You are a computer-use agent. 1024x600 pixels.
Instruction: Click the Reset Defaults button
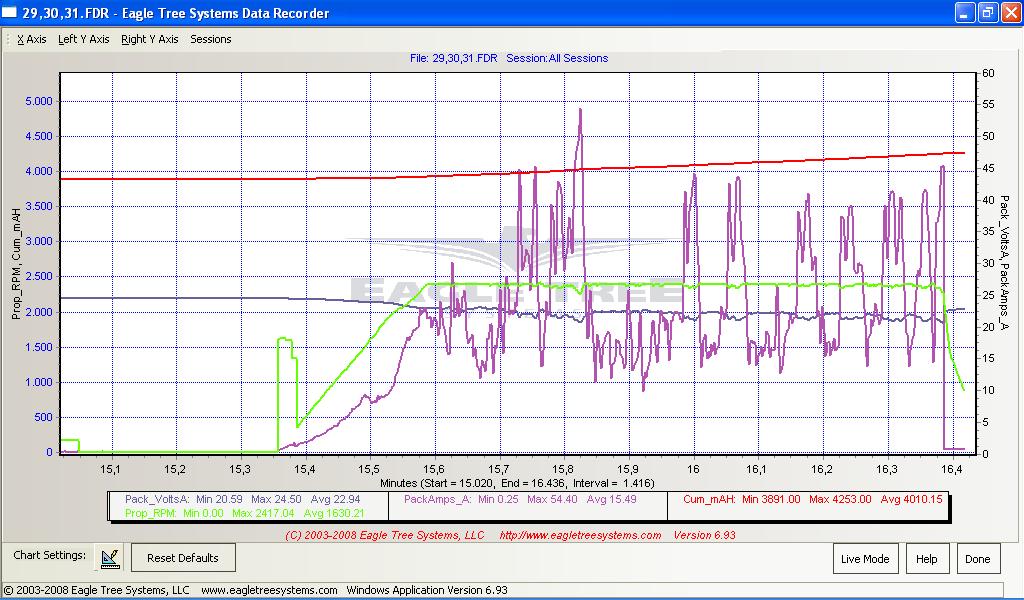183,558
